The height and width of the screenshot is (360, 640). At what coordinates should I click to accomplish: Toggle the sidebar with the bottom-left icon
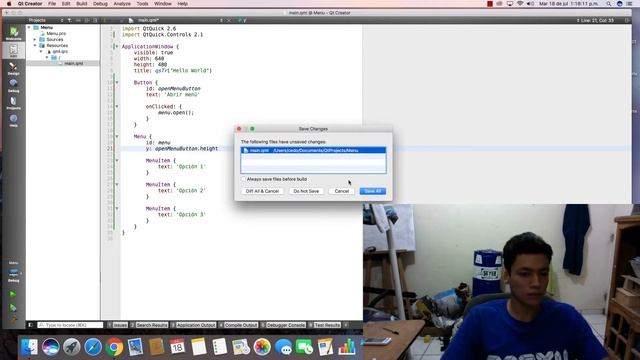click(x=31, y=325)
